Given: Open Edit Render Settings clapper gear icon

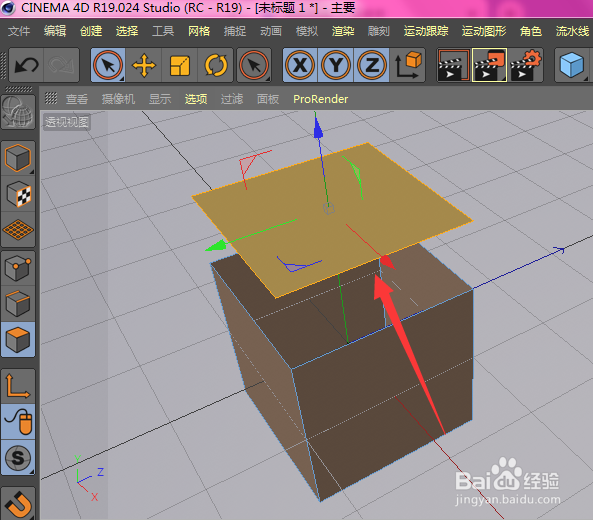Looking at the screenshot, I should (526, 65).
